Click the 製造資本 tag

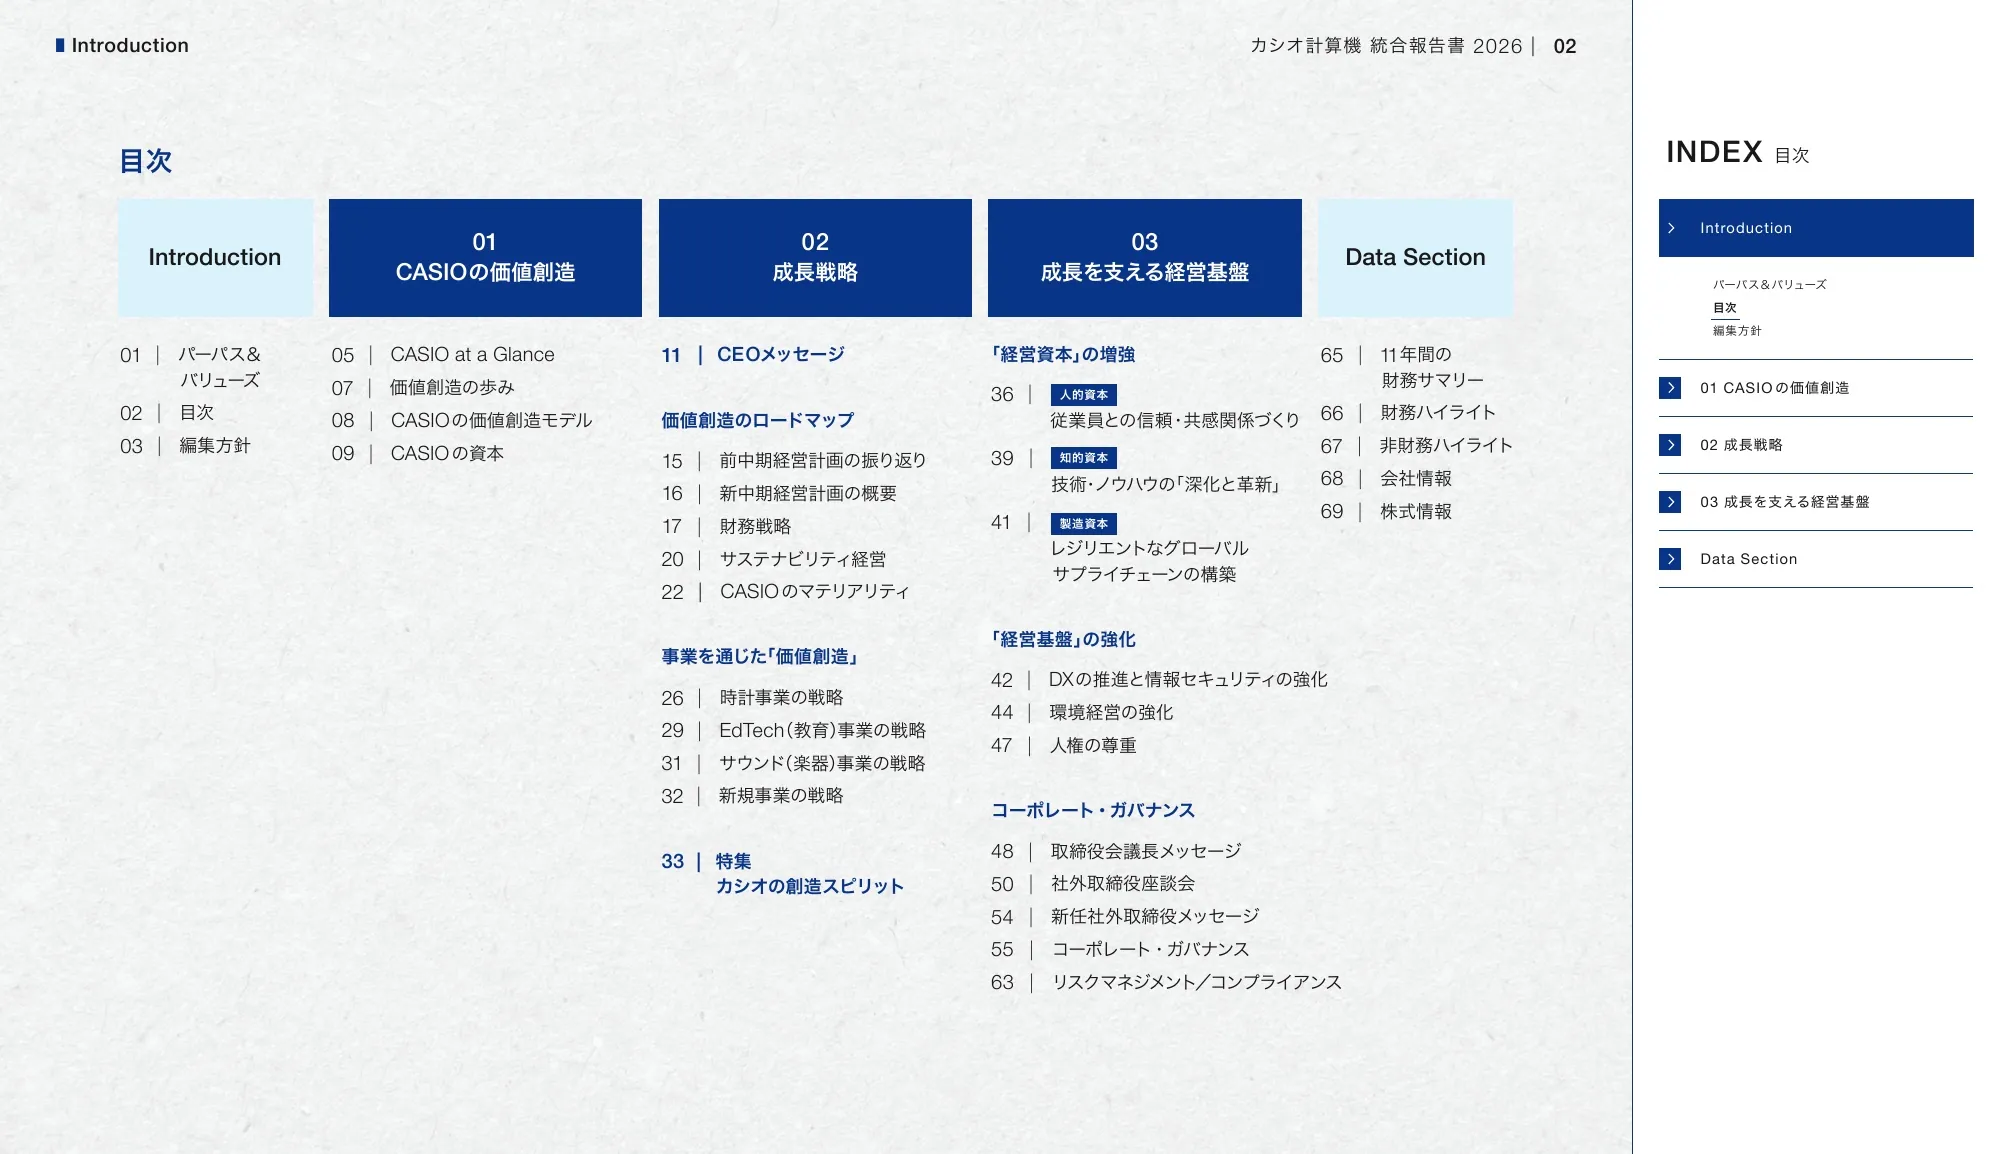coord(1084,524)
